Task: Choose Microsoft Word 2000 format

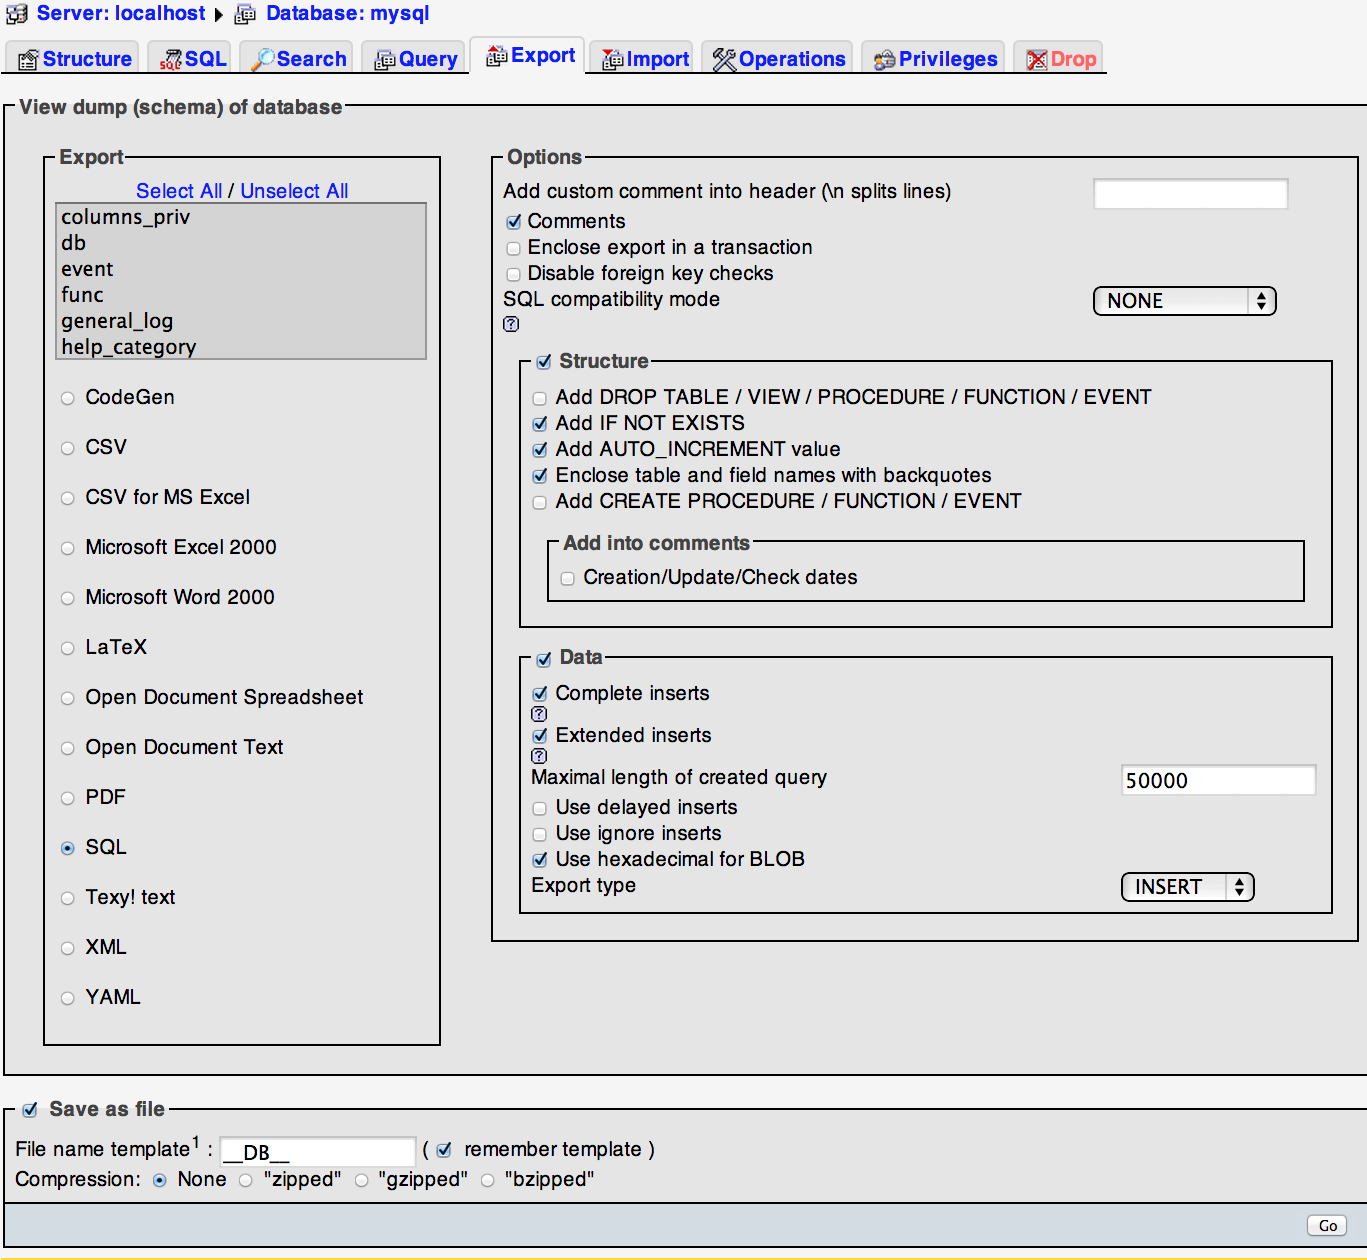Action: [x=68, y=598]
